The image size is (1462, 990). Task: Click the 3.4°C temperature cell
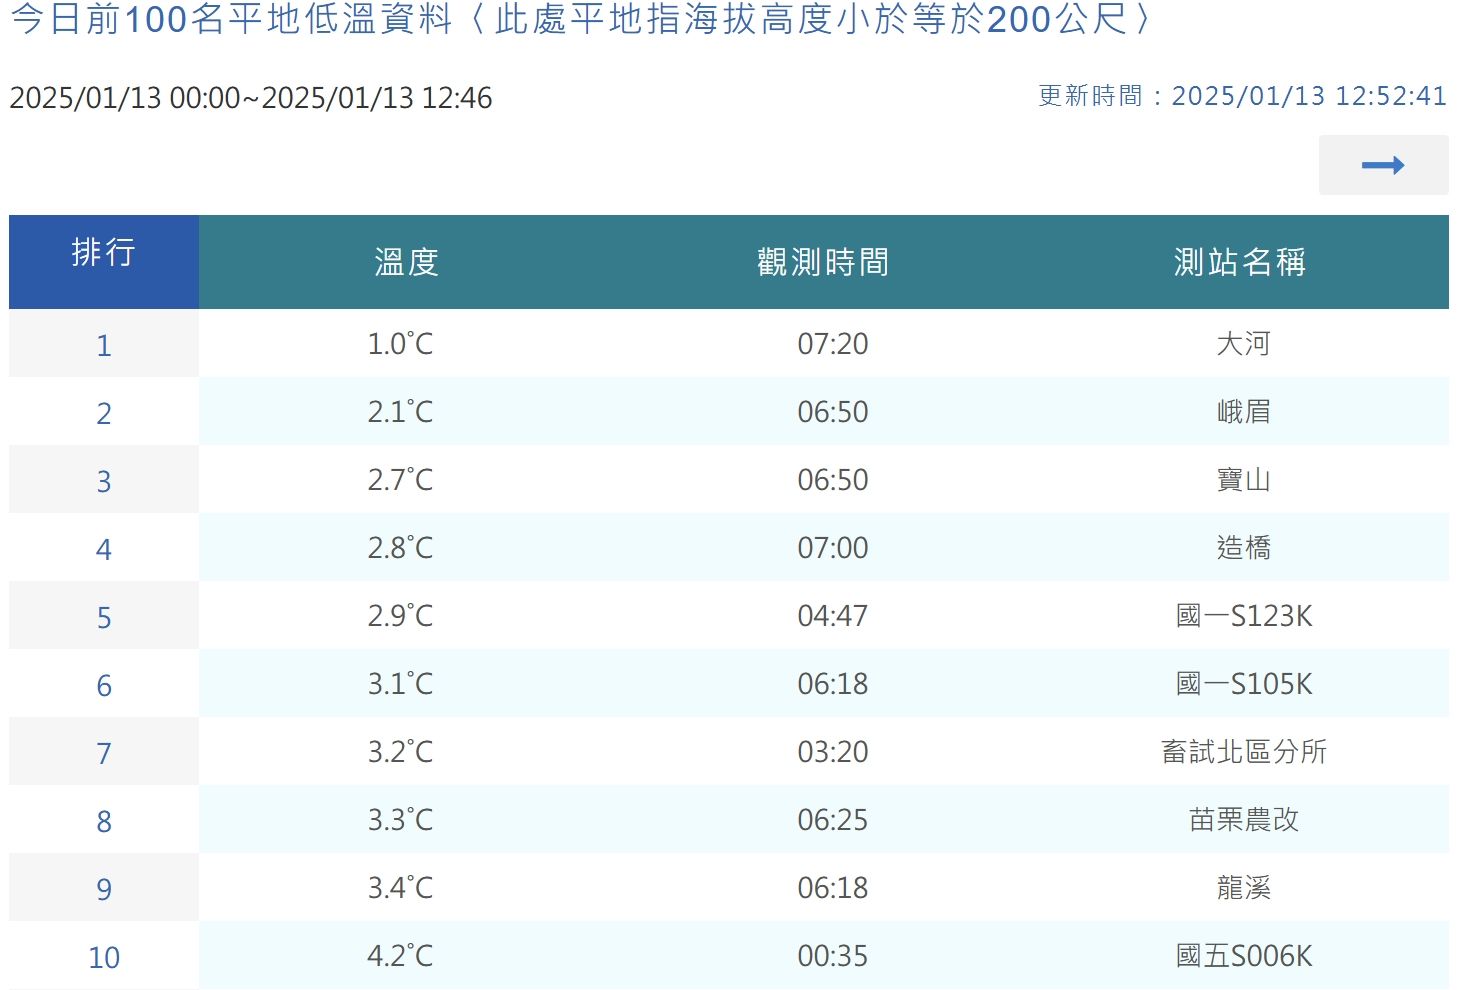point(400,888)
